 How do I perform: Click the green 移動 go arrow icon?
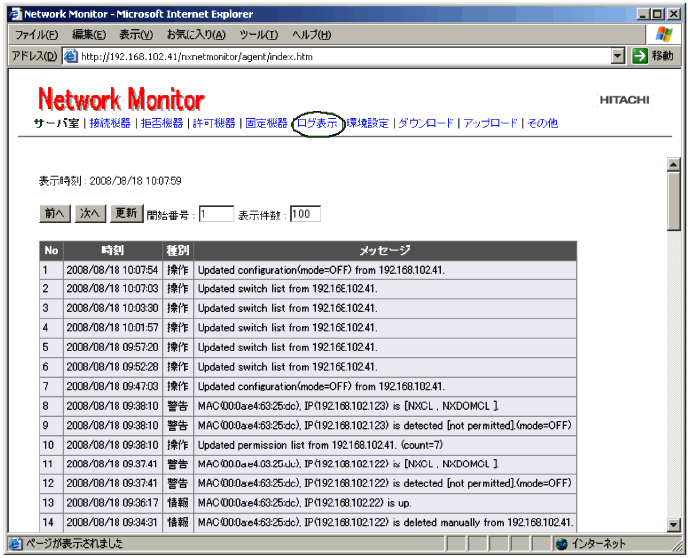[640, 56]
